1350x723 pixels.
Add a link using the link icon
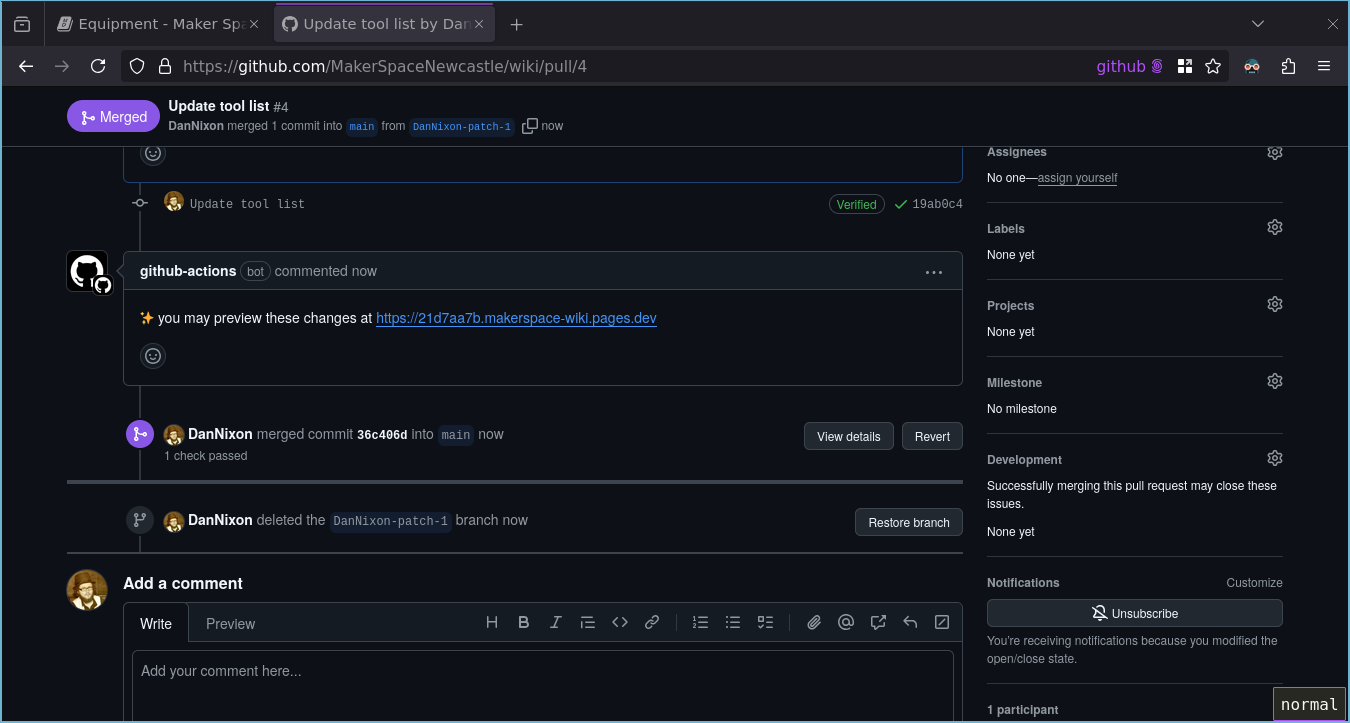pyautogui.click(x=651, y=622)
